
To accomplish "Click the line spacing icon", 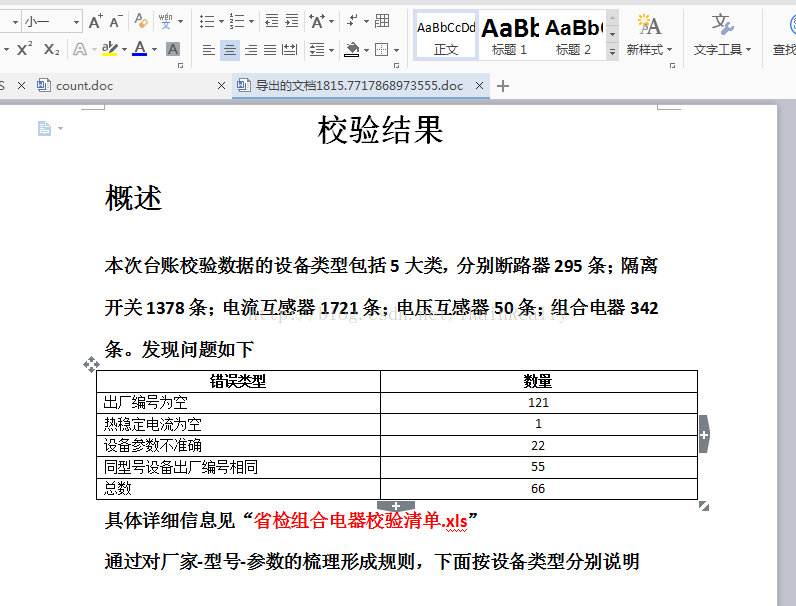I will click(x=317, y=50).
